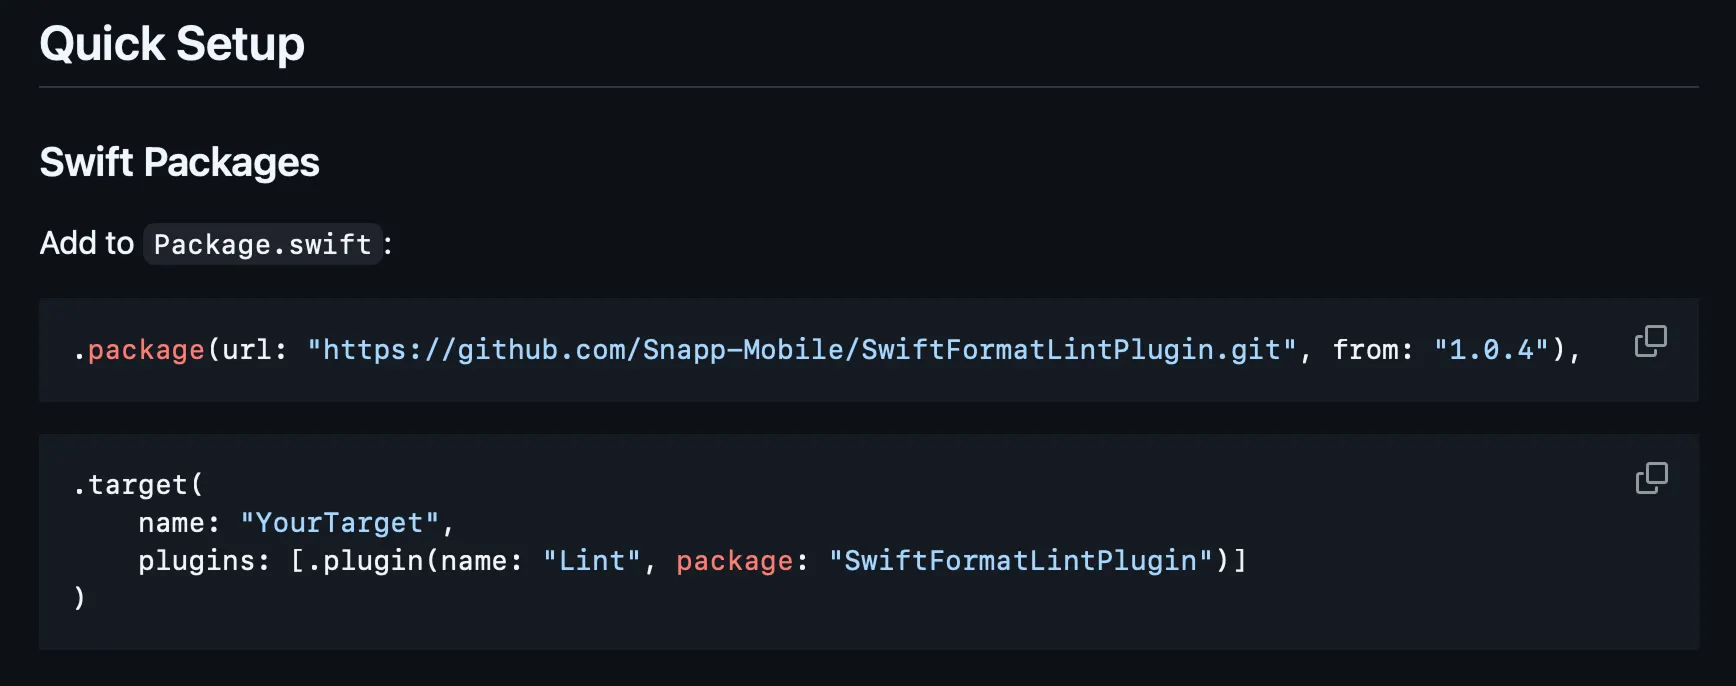Select the Package.swift inline code label

262,244
